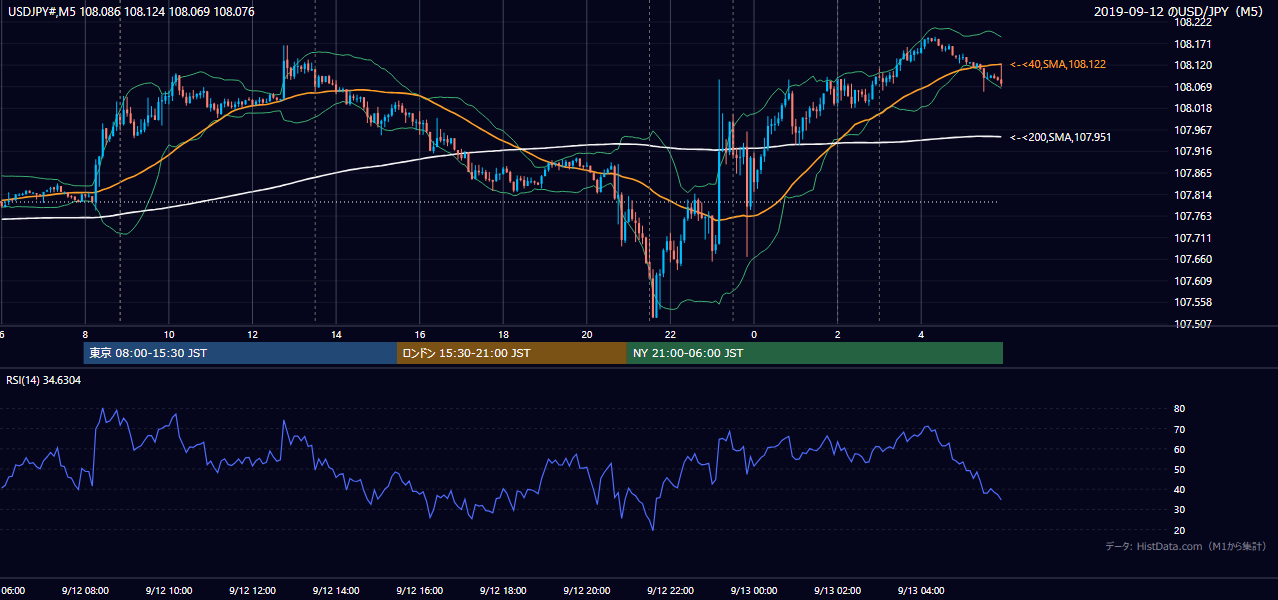Click hour label 4 under price chart
Viewport: 1278px width, 600px height.
click(922, 335)
